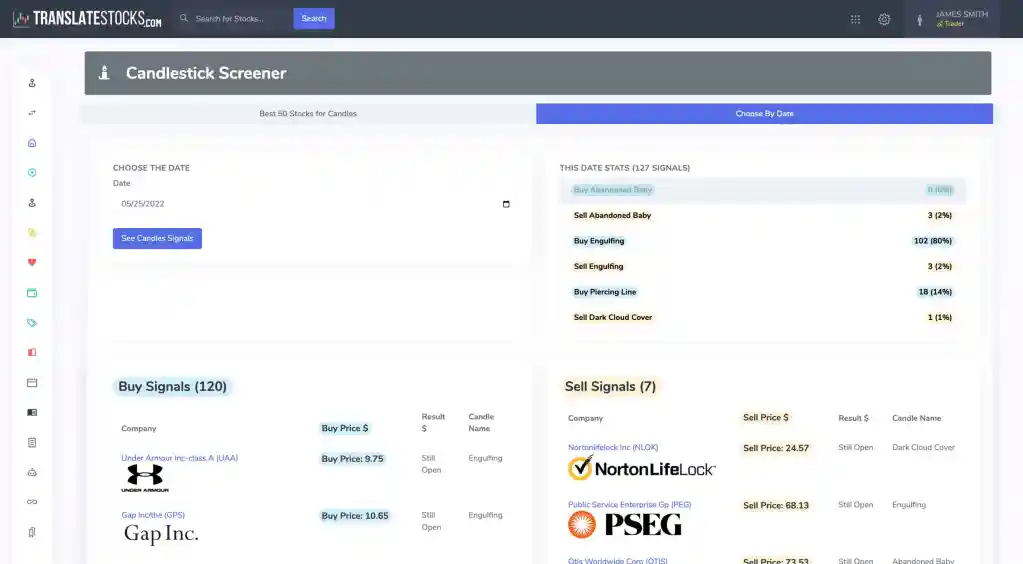Image resolution: width=1023 pixels, height=564 pixels.
Task: Click Sell Price: 24.57 cell
Action: tap(776, 448)
